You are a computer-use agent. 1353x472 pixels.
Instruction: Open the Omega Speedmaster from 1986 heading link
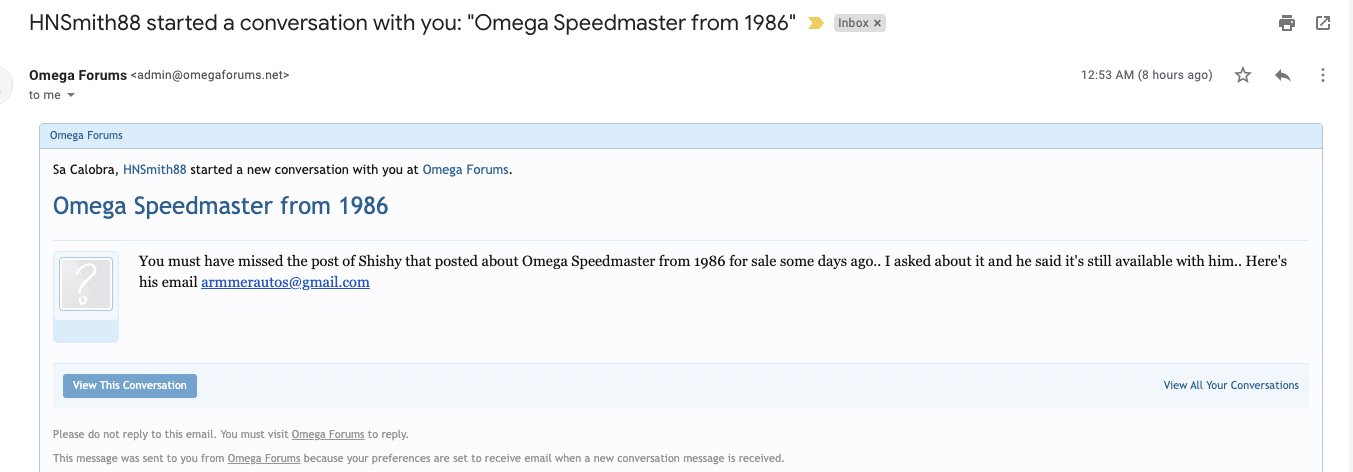tap(220, 206)
